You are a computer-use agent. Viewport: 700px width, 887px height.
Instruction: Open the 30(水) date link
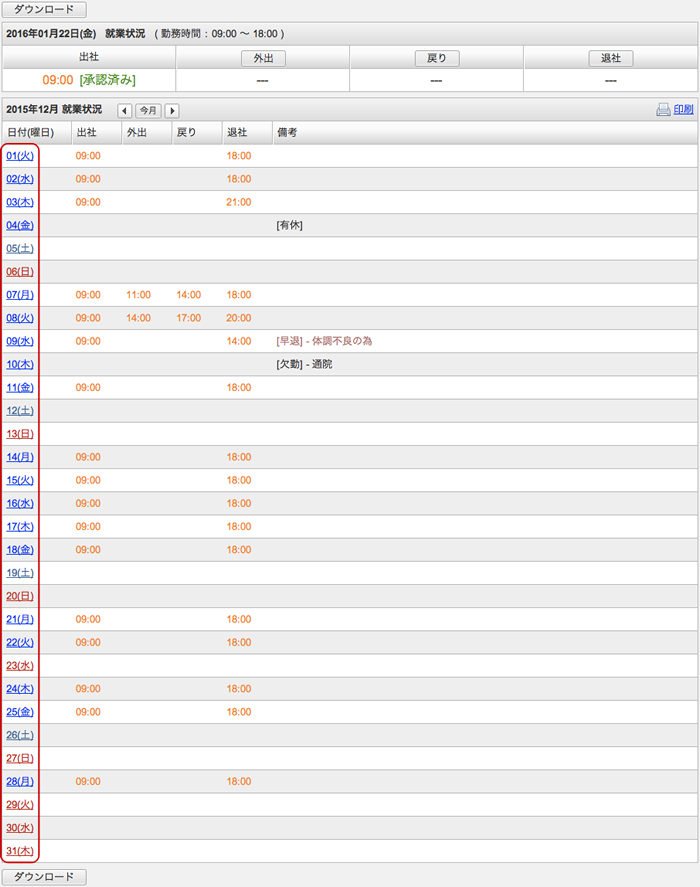click(20, 828)
